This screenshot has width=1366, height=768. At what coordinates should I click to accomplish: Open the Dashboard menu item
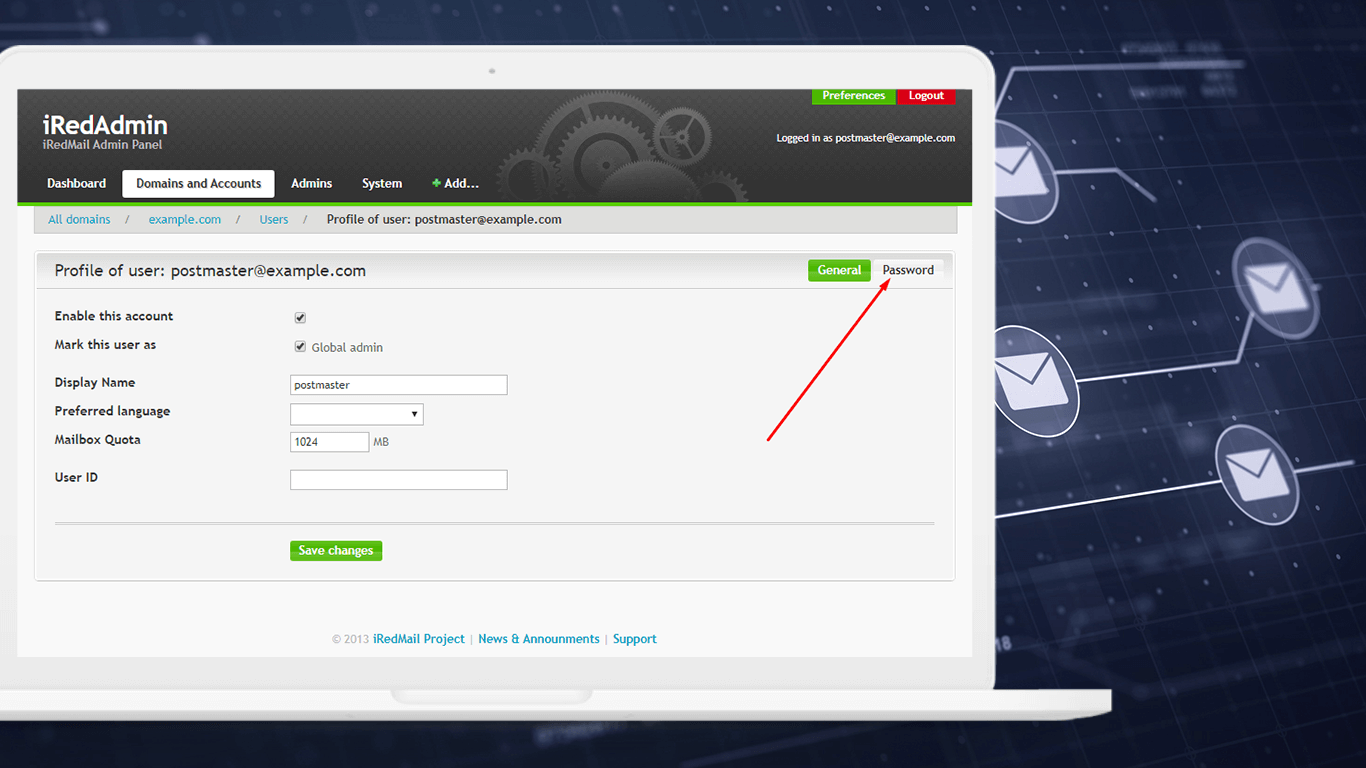tap(76, 184)
